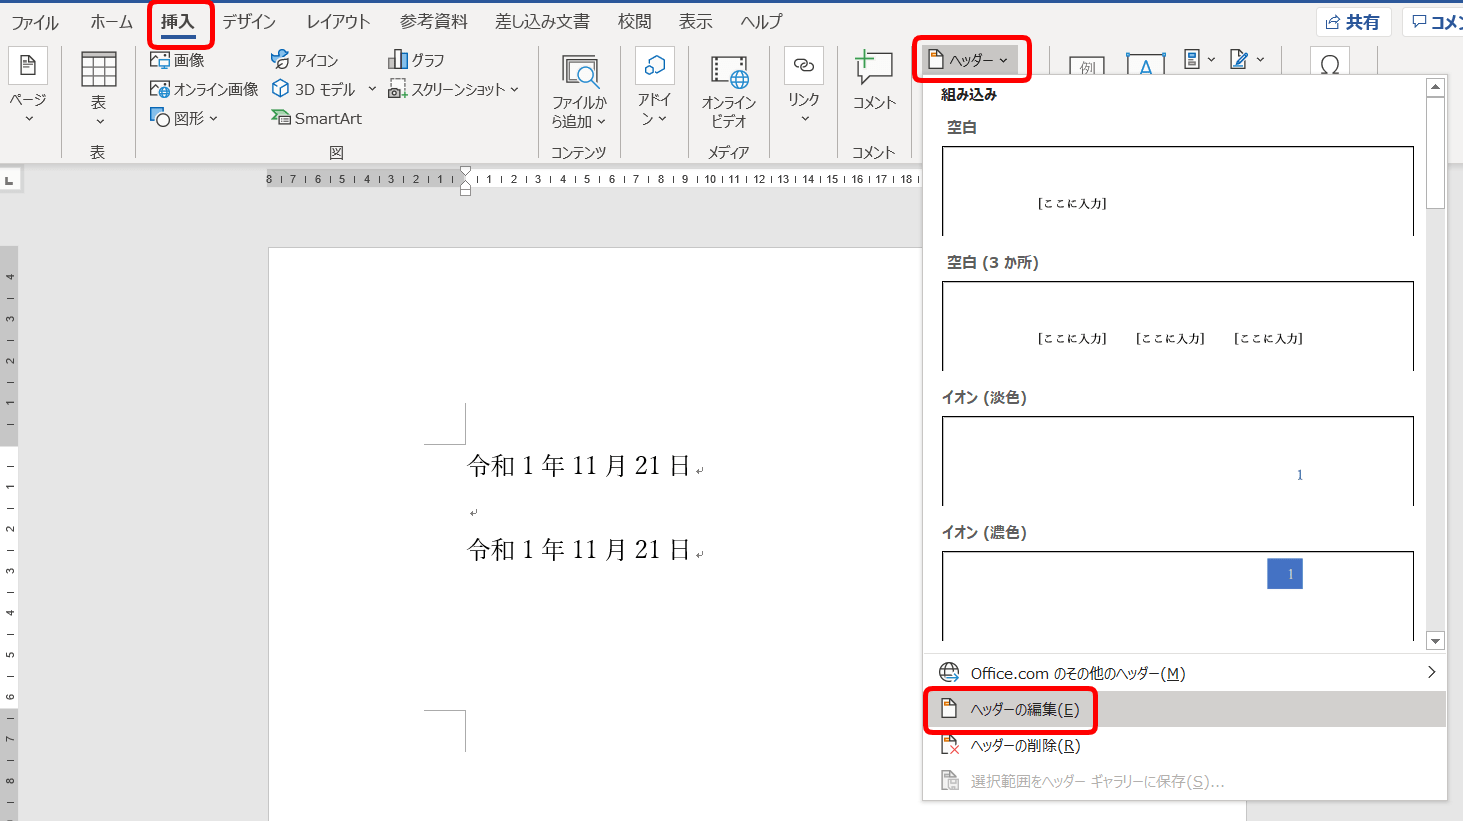Open the ページ (Pages) group button

[28, 87]
